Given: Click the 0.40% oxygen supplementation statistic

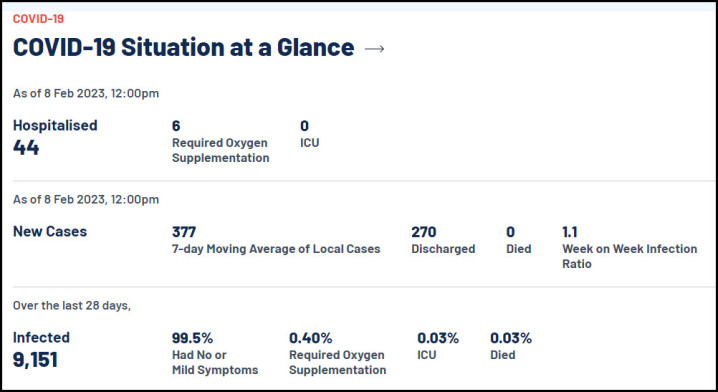Looking at the screenshot, I should point(310,338).
